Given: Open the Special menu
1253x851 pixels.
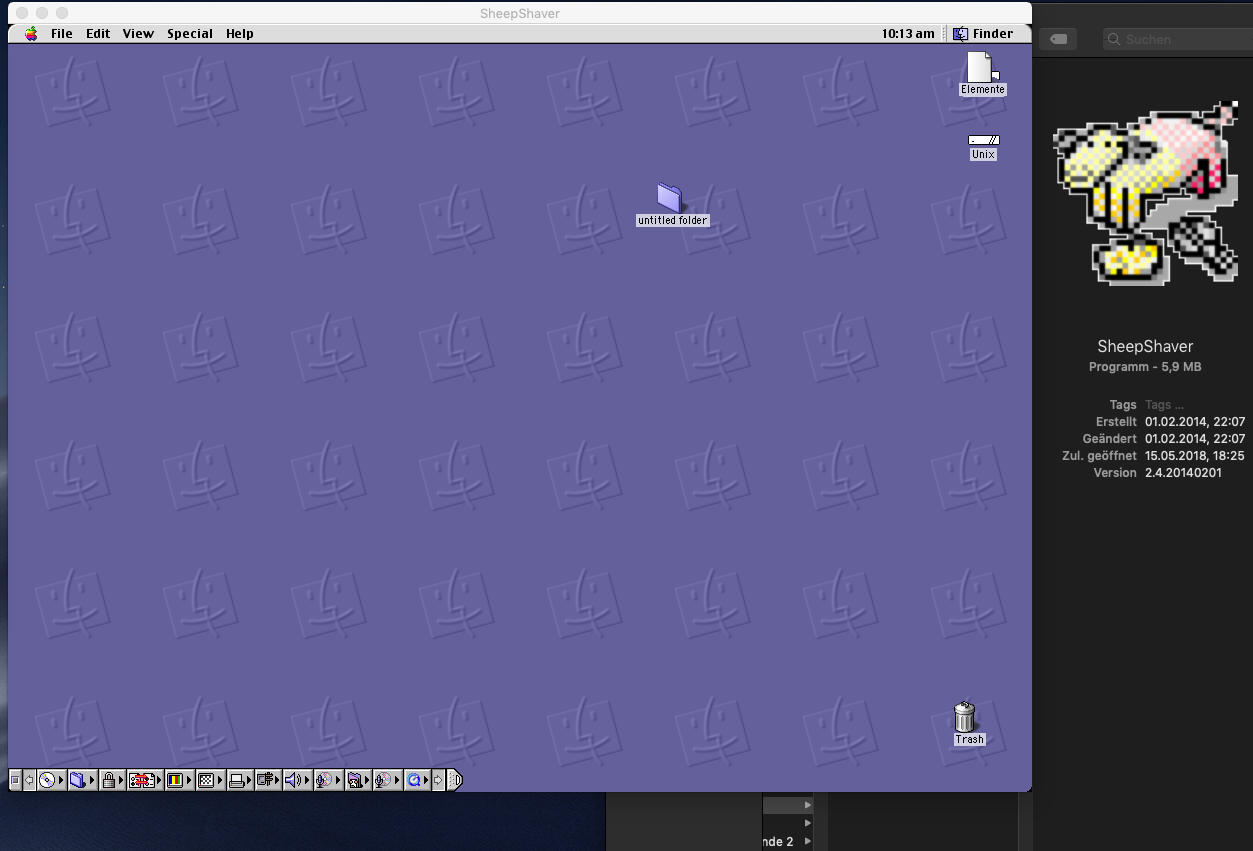Looking at the screenshot, I should click(x=190, y=33).
